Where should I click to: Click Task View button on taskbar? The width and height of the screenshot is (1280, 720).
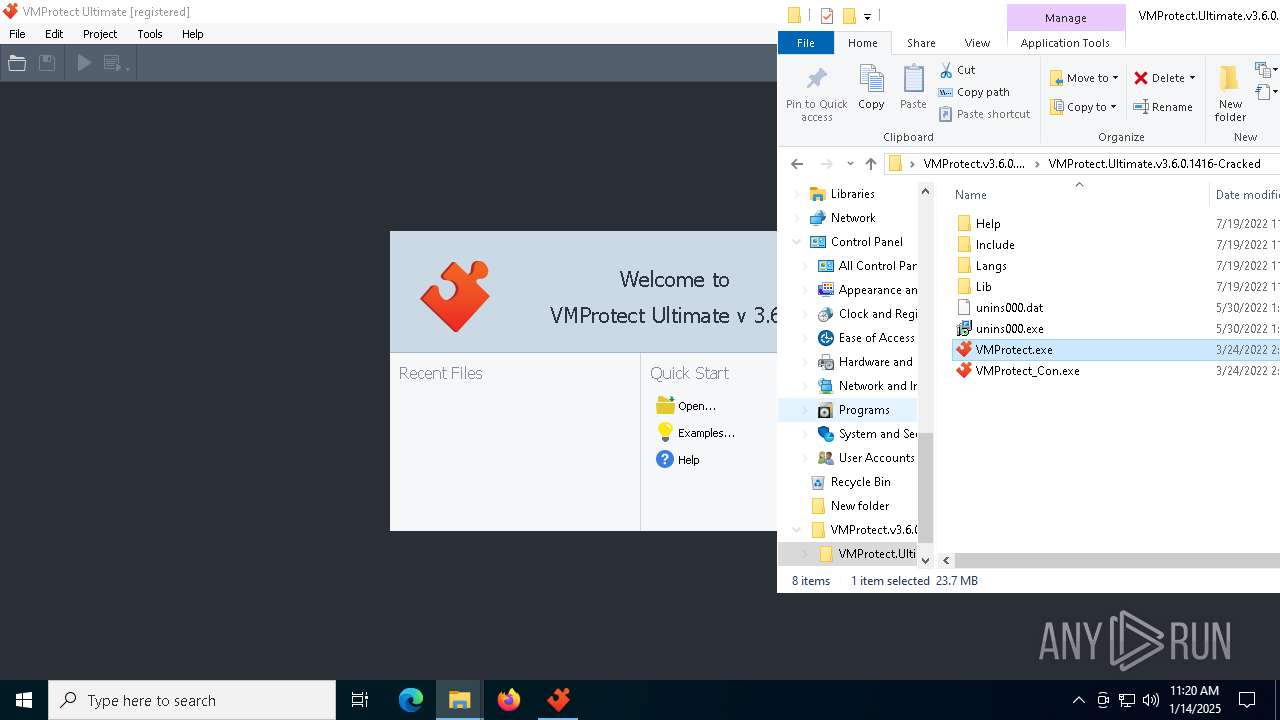coord(360,700)
